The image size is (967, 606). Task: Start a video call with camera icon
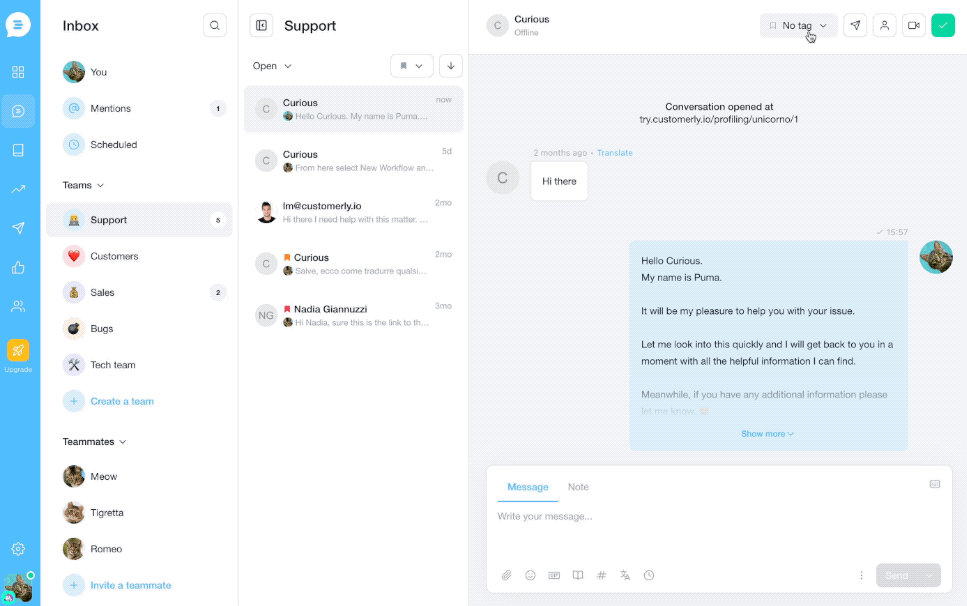913,25
